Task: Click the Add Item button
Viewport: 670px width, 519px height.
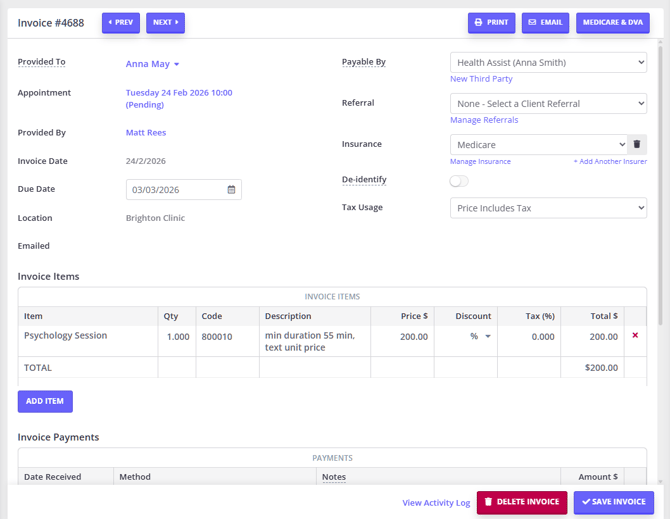Action: point(45,401)
